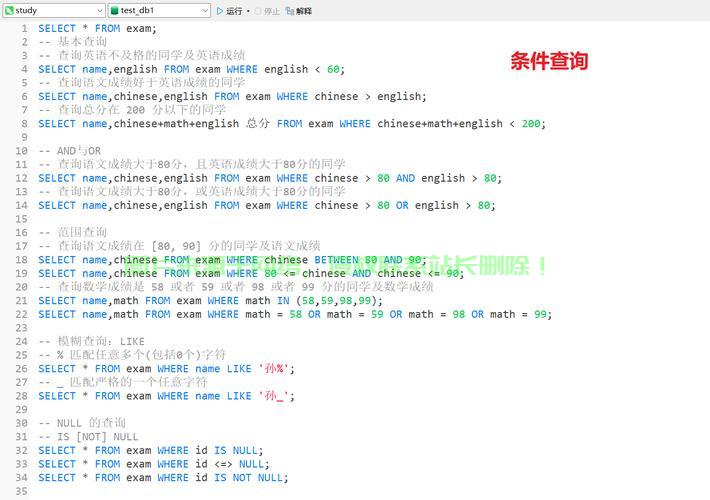Click the comment '-- 基本查询'
Image resolution: width=710 pixels, height=500 pixels.
pos(73,42)
